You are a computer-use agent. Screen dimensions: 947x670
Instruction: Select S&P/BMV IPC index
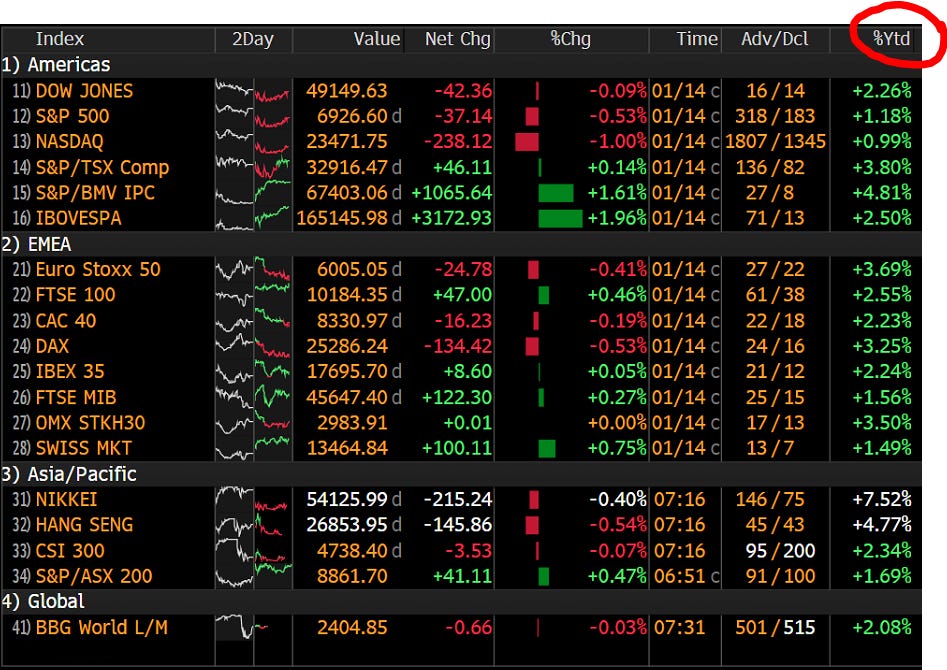click(x=95, y=193)
